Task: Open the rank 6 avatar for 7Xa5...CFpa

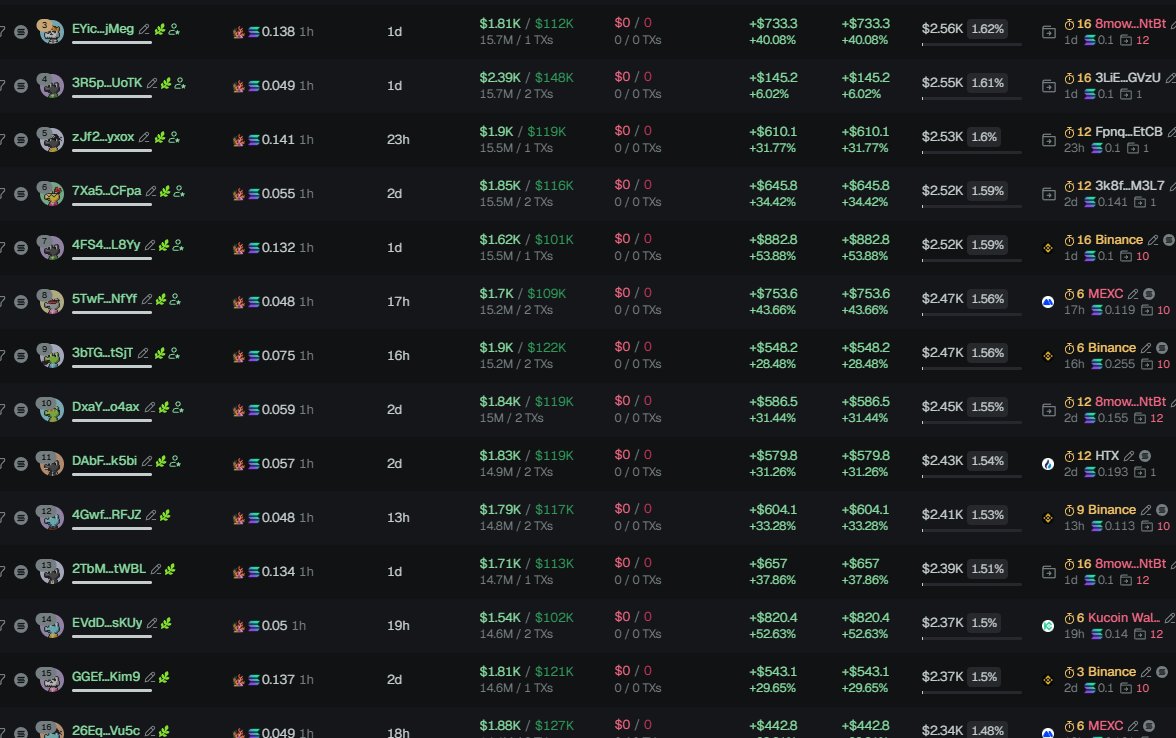Action: click(50, 194)
